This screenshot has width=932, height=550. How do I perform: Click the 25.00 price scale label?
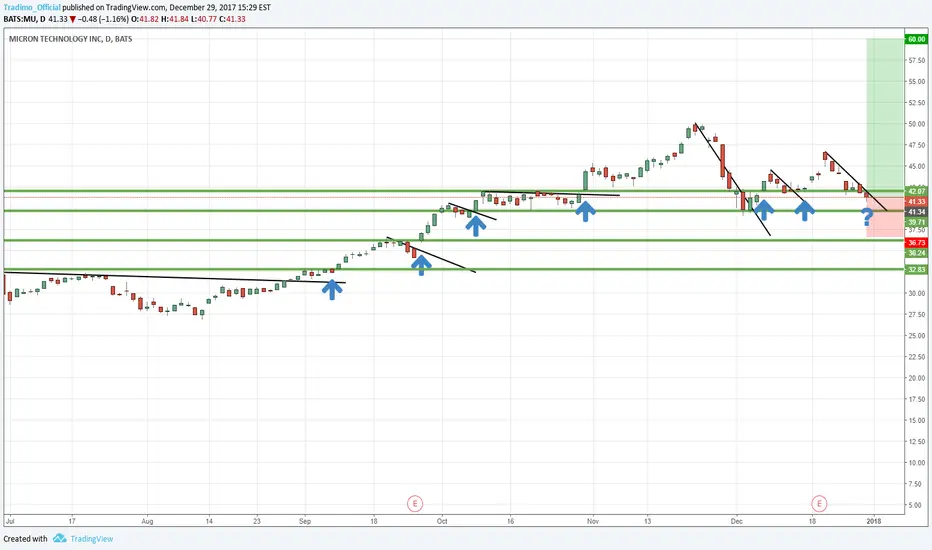tap(917, 336)
